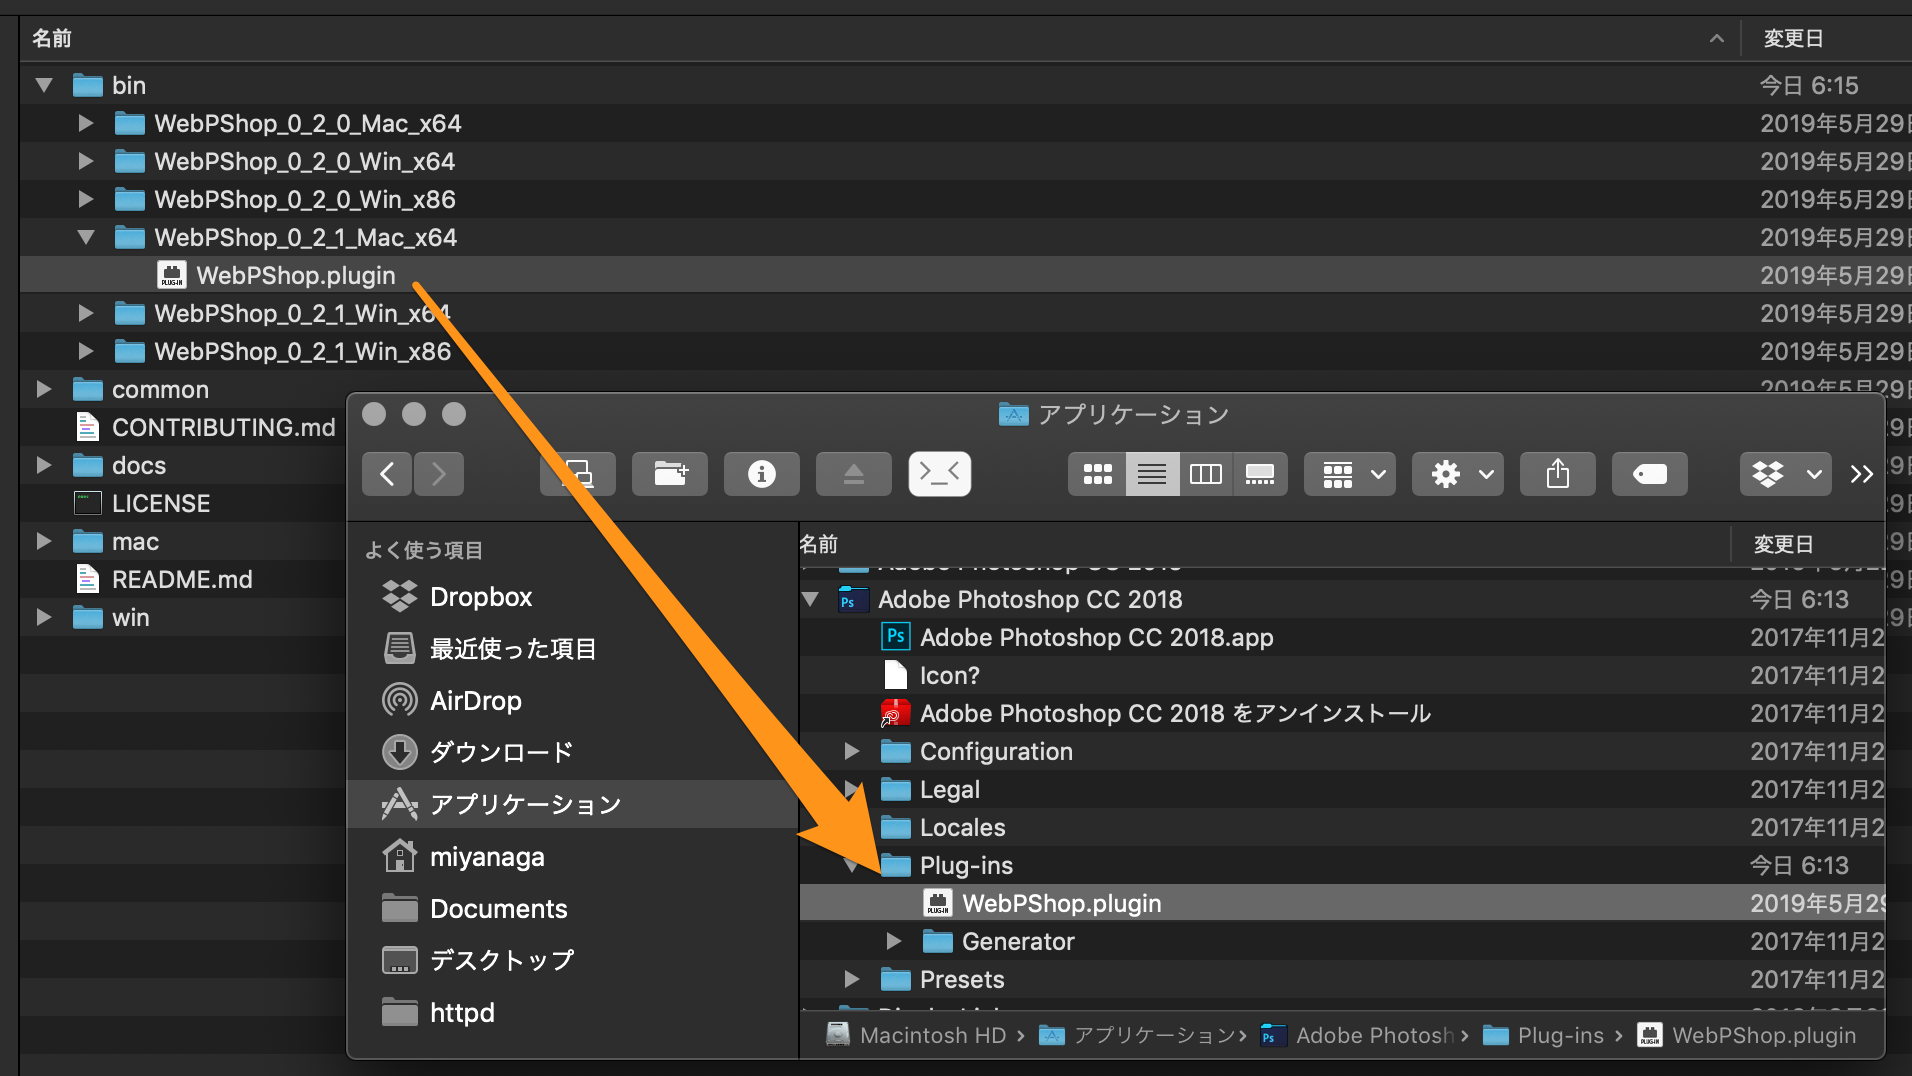
Task: Switch to icon view
Action: (x=1097, y=474)
